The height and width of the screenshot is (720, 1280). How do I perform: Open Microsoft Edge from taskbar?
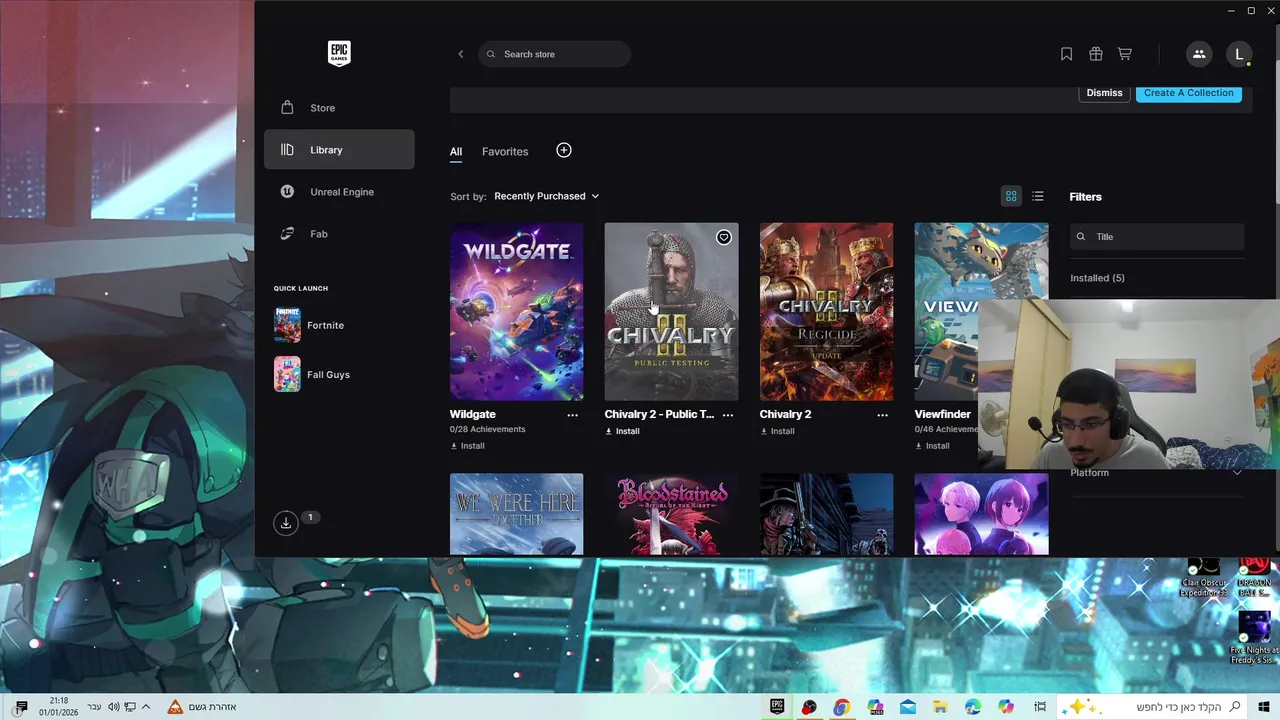point(973,706)
